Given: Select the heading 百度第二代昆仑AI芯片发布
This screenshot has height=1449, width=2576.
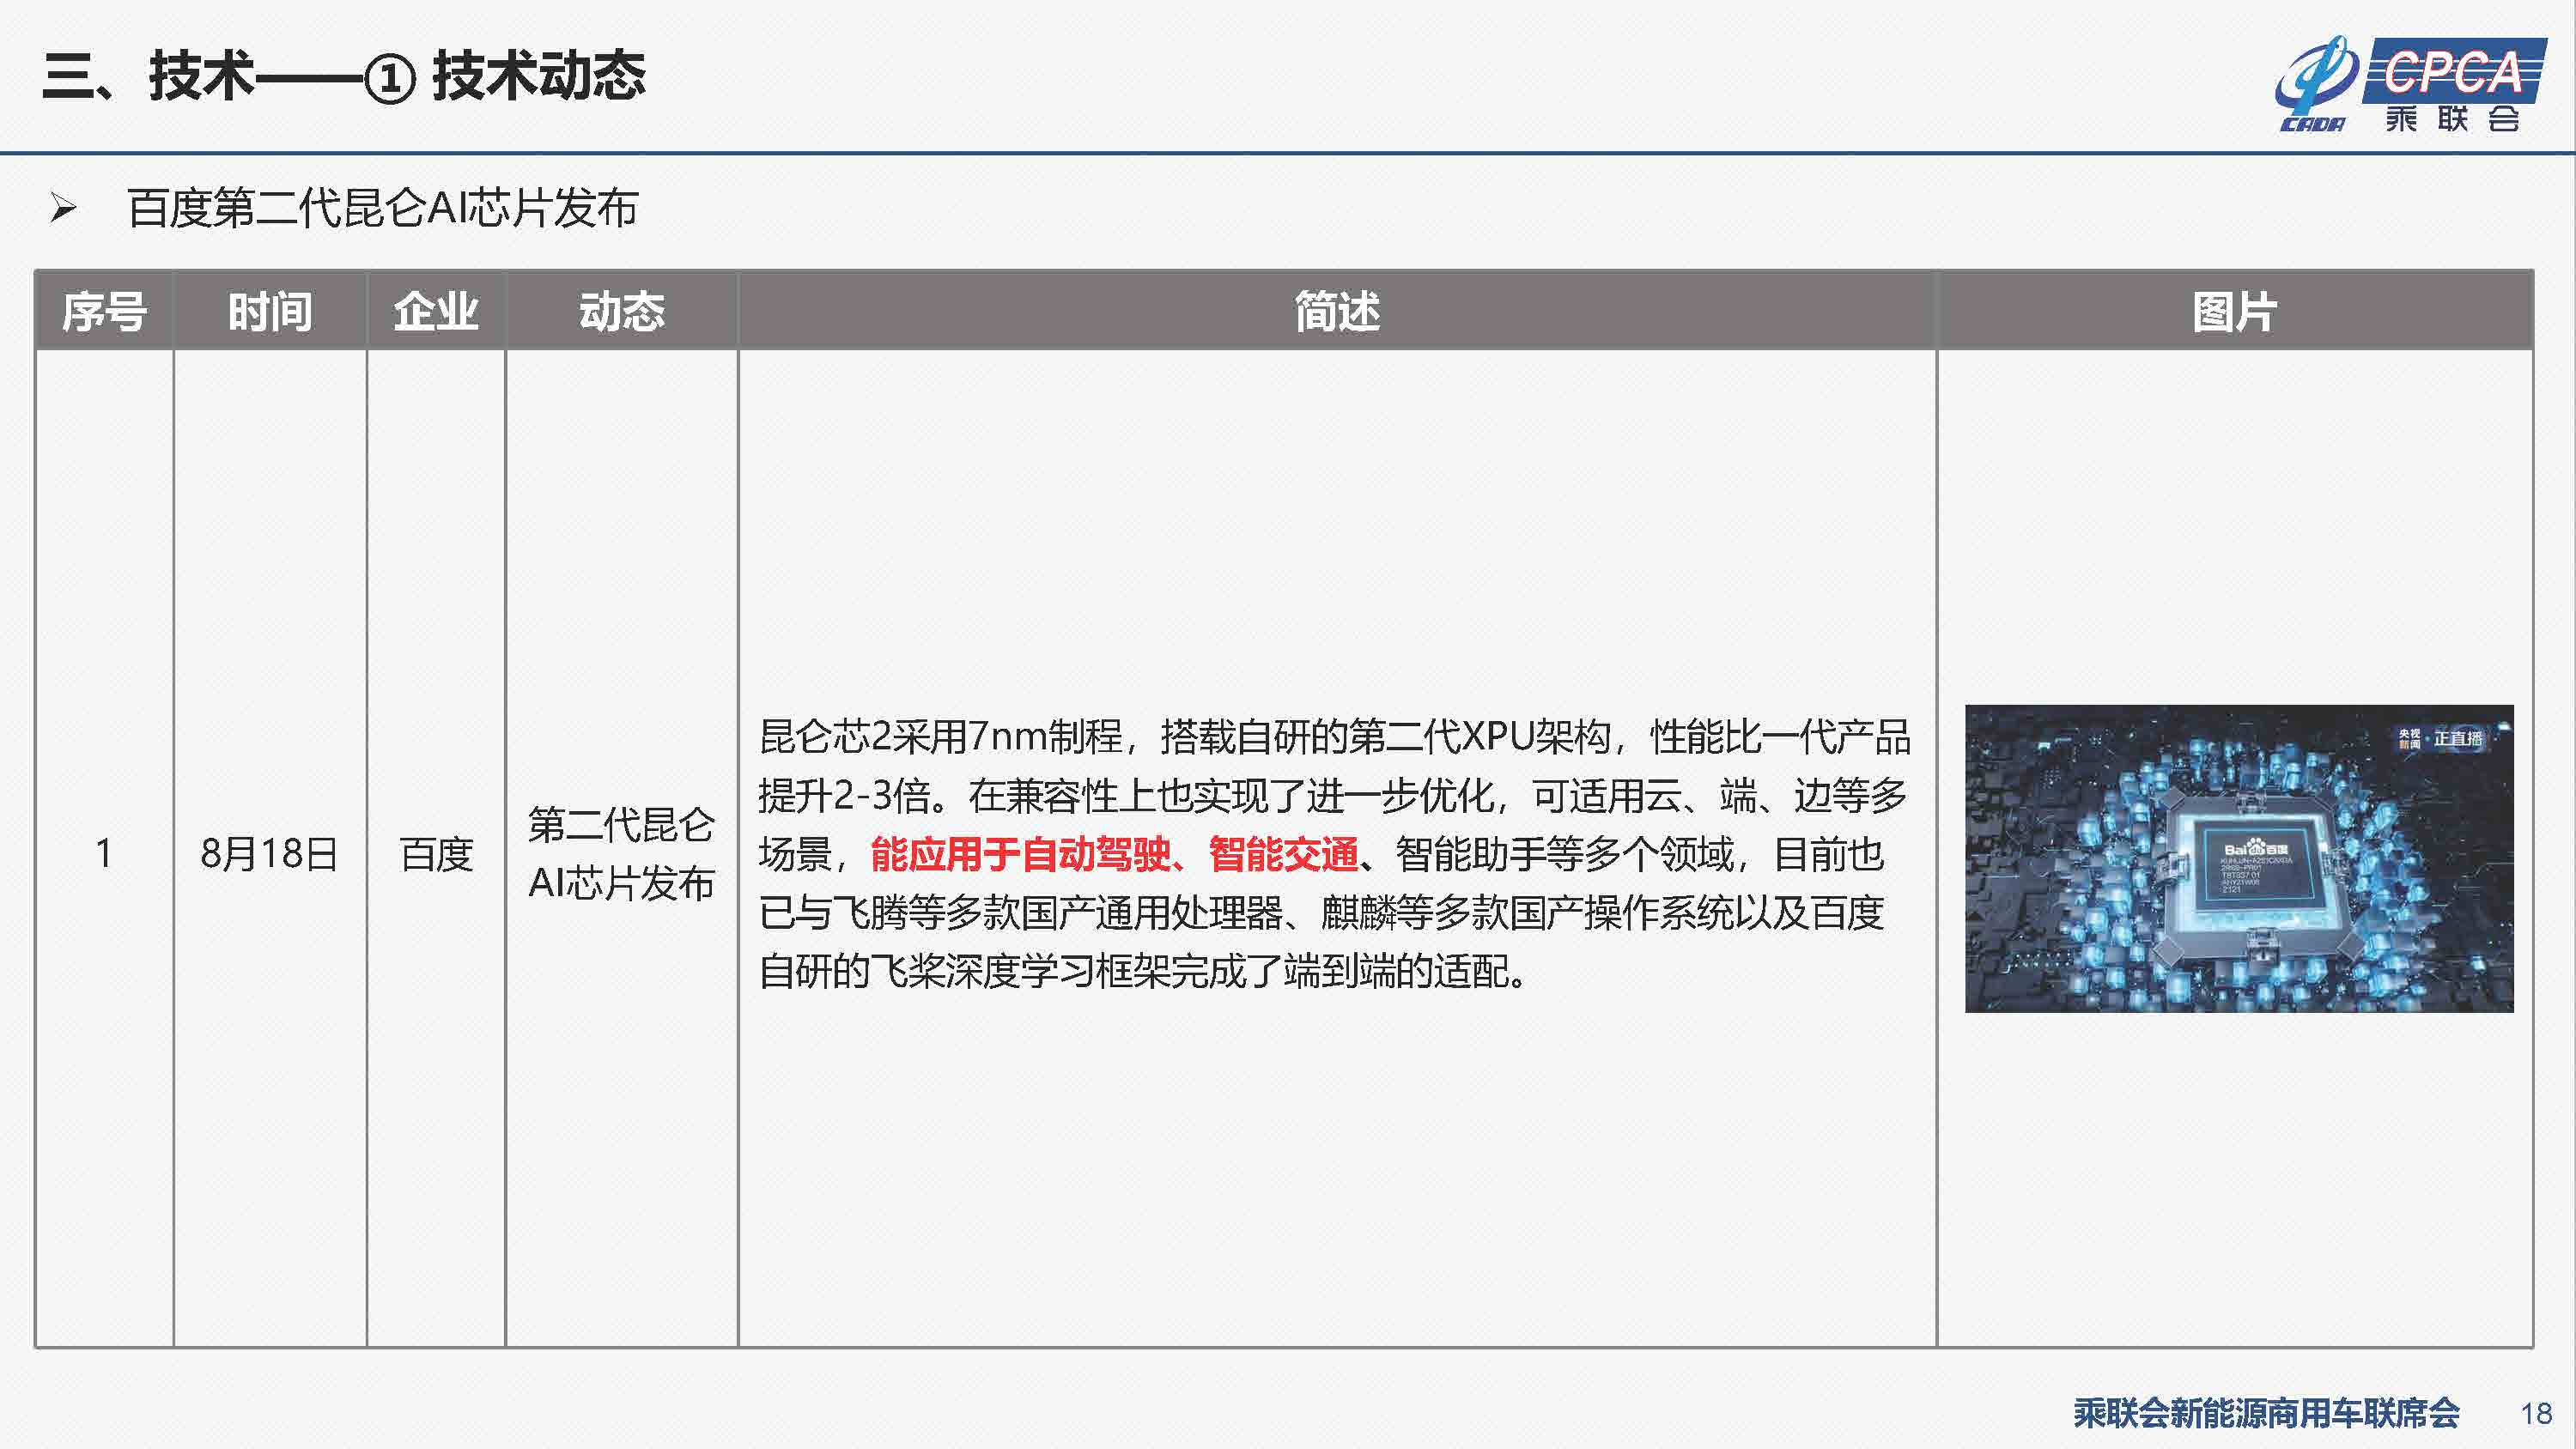Looking at the screenshot, I should 382,209.
